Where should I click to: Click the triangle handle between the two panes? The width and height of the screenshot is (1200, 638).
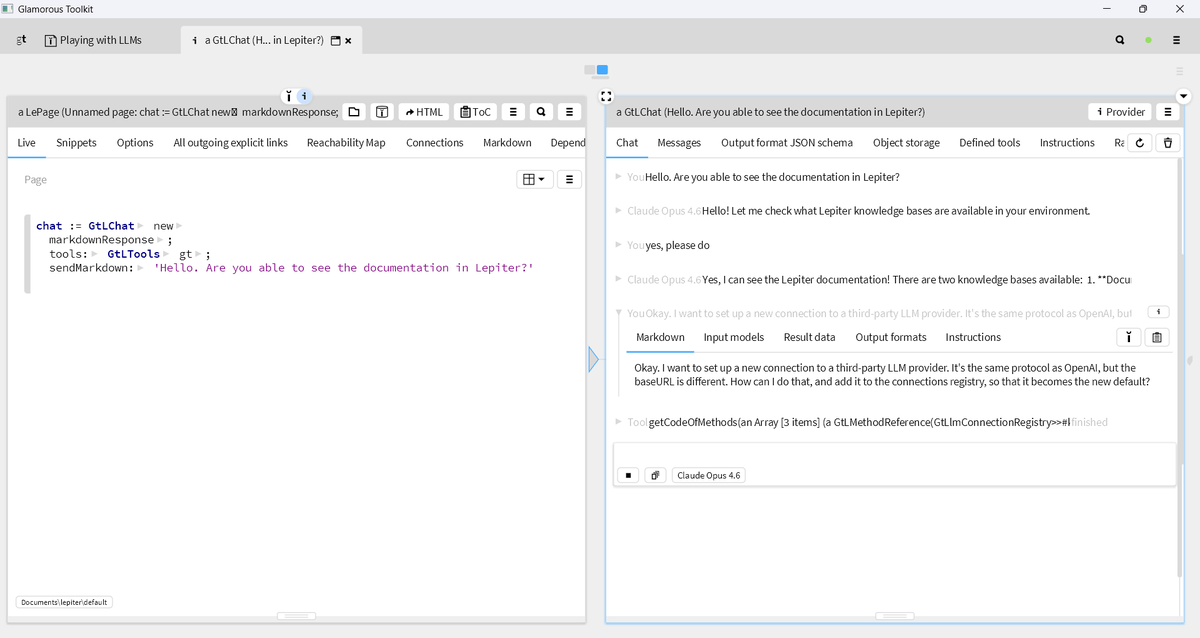[593, 359]
